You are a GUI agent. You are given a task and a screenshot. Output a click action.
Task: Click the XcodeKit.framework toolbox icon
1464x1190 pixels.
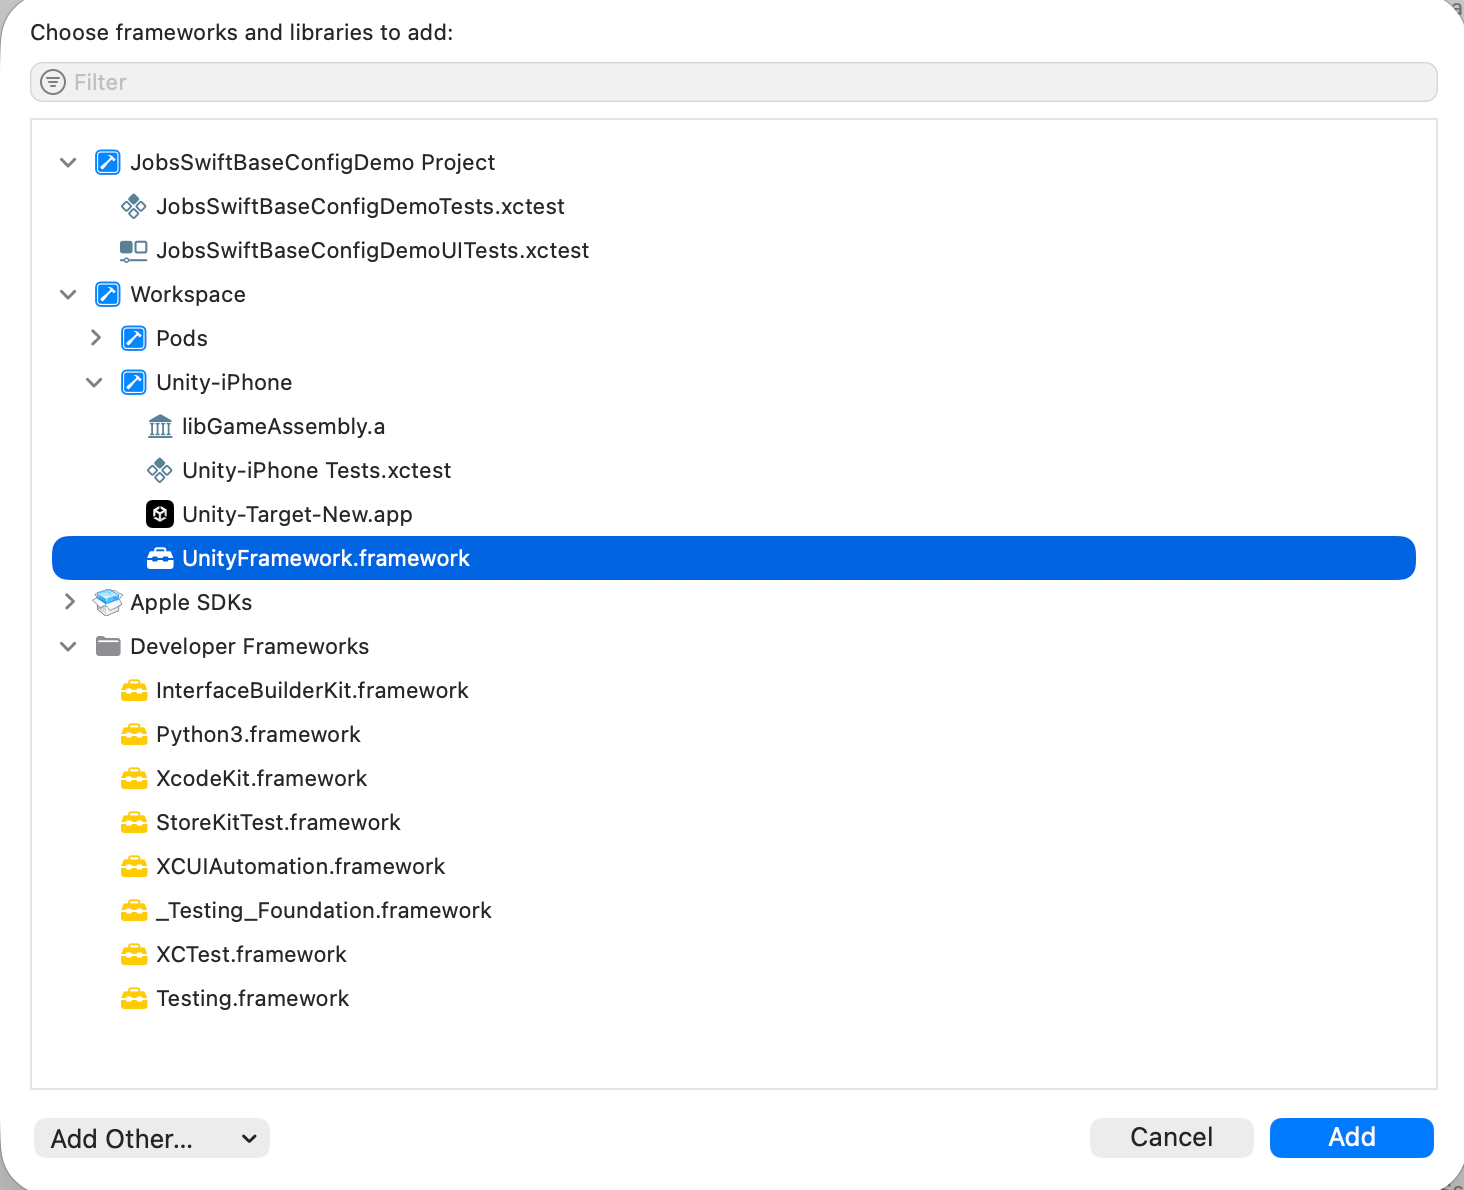(x=133, y=778)
